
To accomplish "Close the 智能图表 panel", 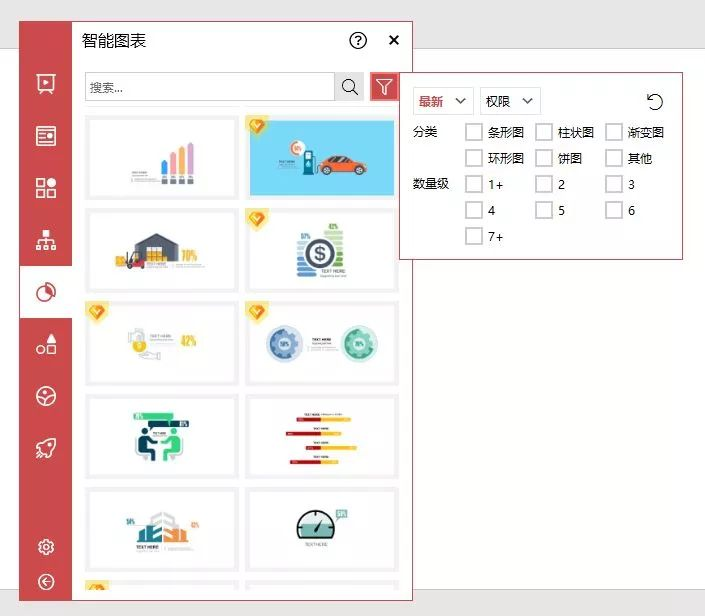I will pos(394,40).
